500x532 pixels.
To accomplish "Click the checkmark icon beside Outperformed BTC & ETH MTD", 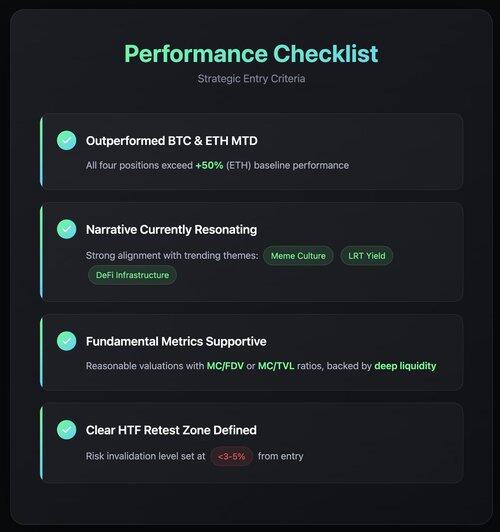I will (x=66, y=140).
